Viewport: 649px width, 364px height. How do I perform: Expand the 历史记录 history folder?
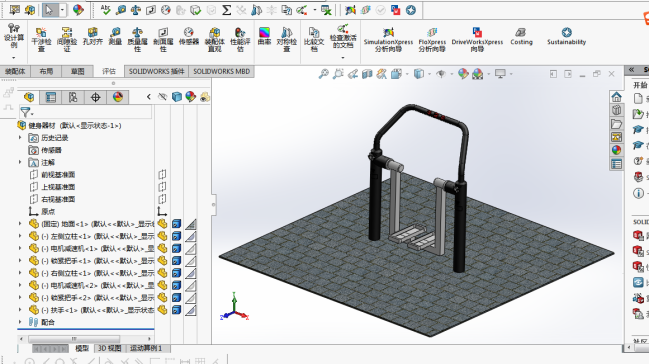pyautogui.click(x=20, y=137)
